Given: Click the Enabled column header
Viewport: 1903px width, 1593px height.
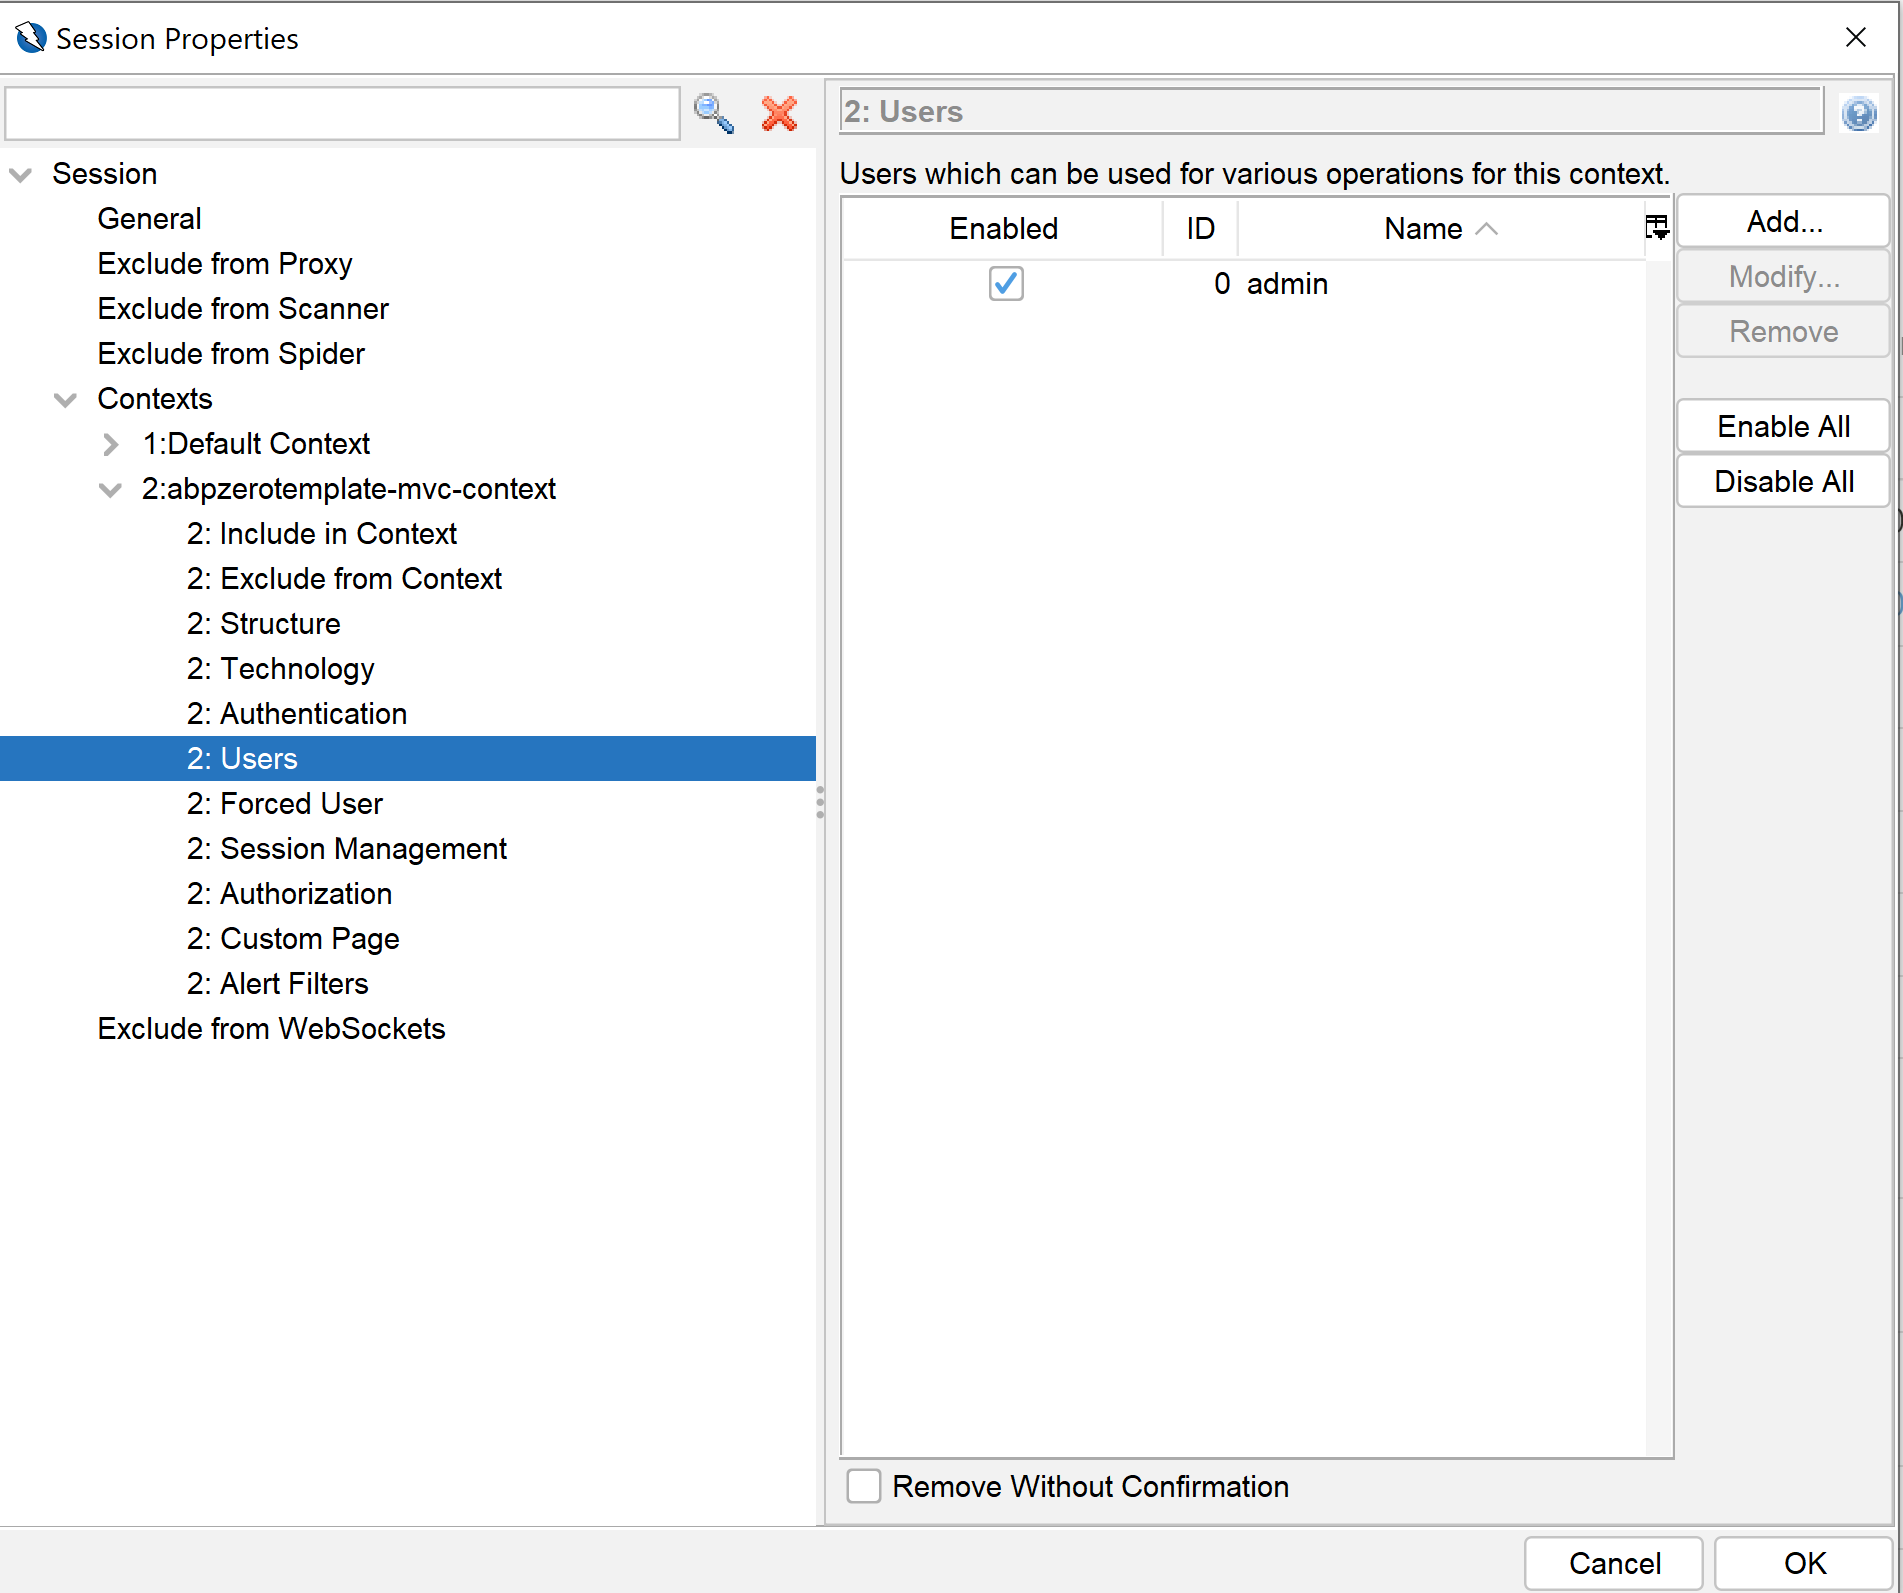Looking at the screenshot, I should click(x=1003, y=229).
